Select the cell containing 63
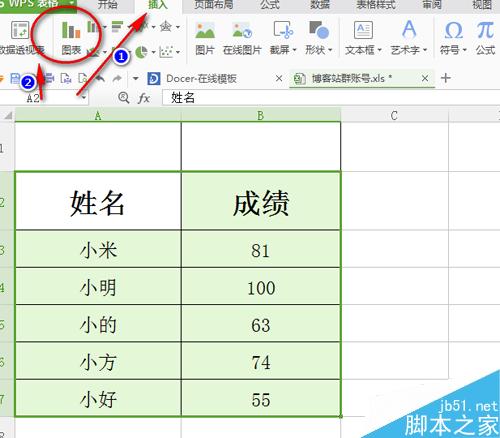Screen dimensions: 500x438 point(261,323)
